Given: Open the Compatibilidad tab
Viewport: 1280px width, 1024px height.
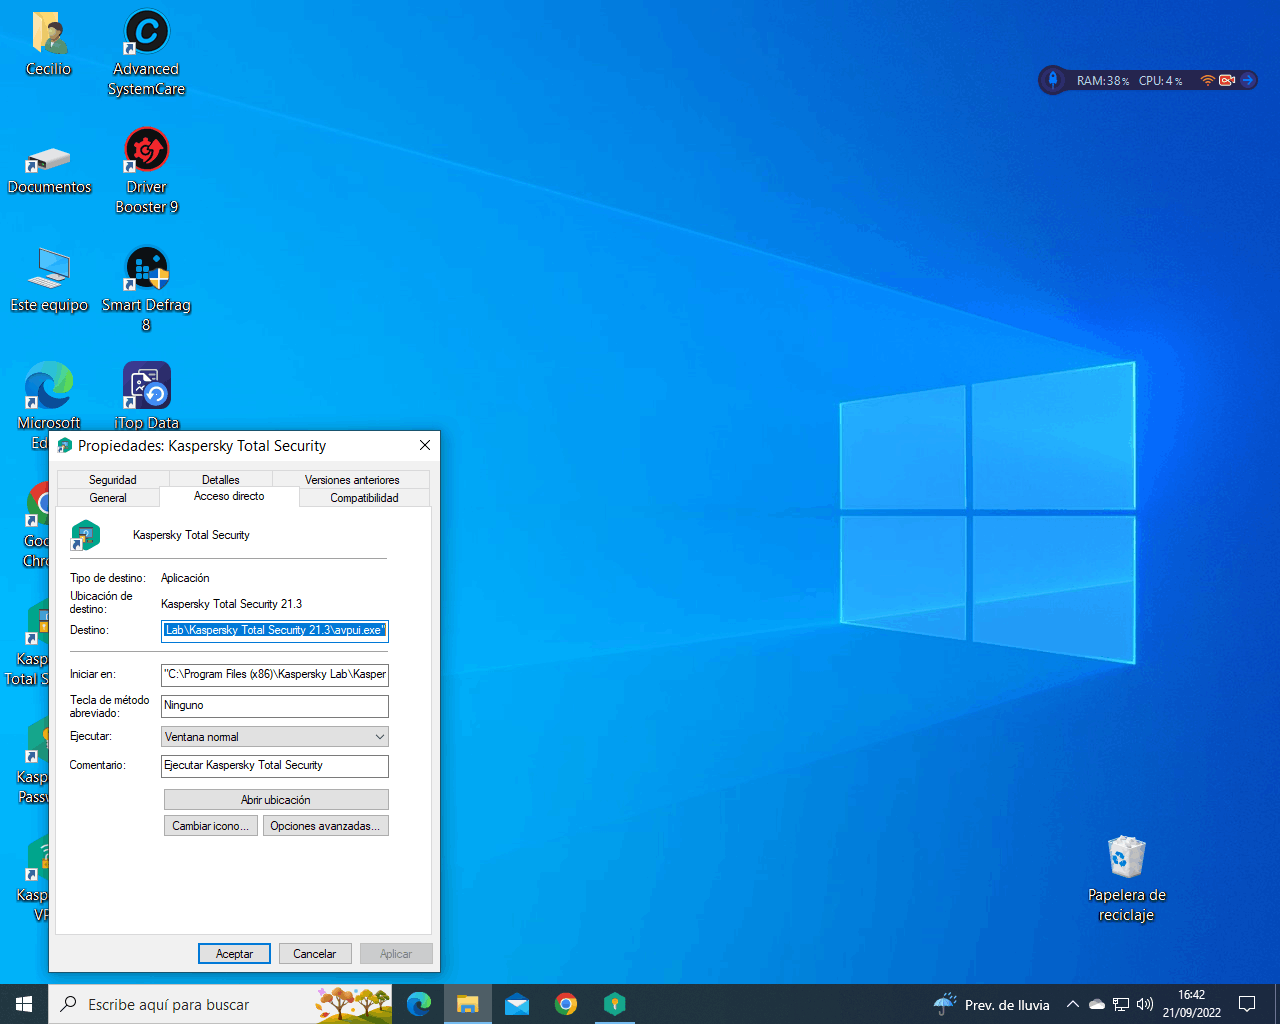Looking at the screenshot, I should 364,498.
